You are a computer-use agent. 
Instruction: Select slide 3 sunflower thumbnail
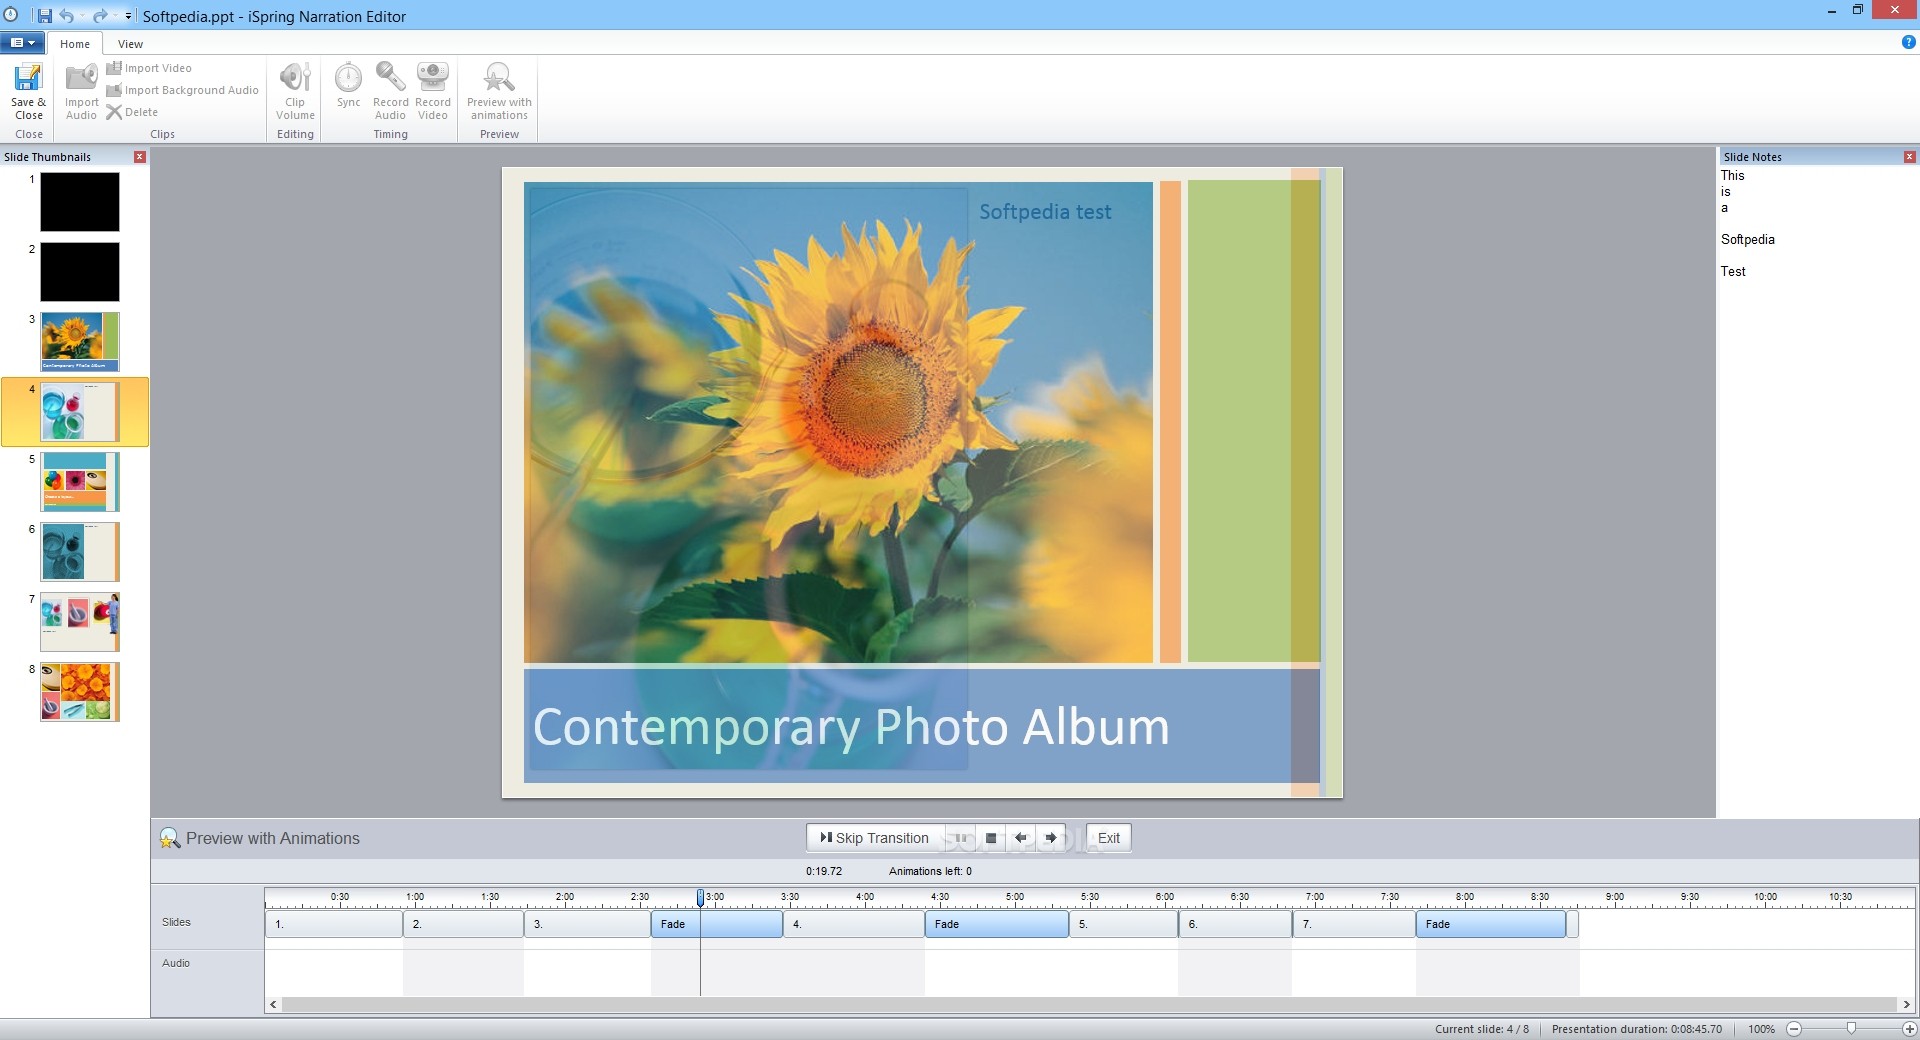(x=80, y=342)
